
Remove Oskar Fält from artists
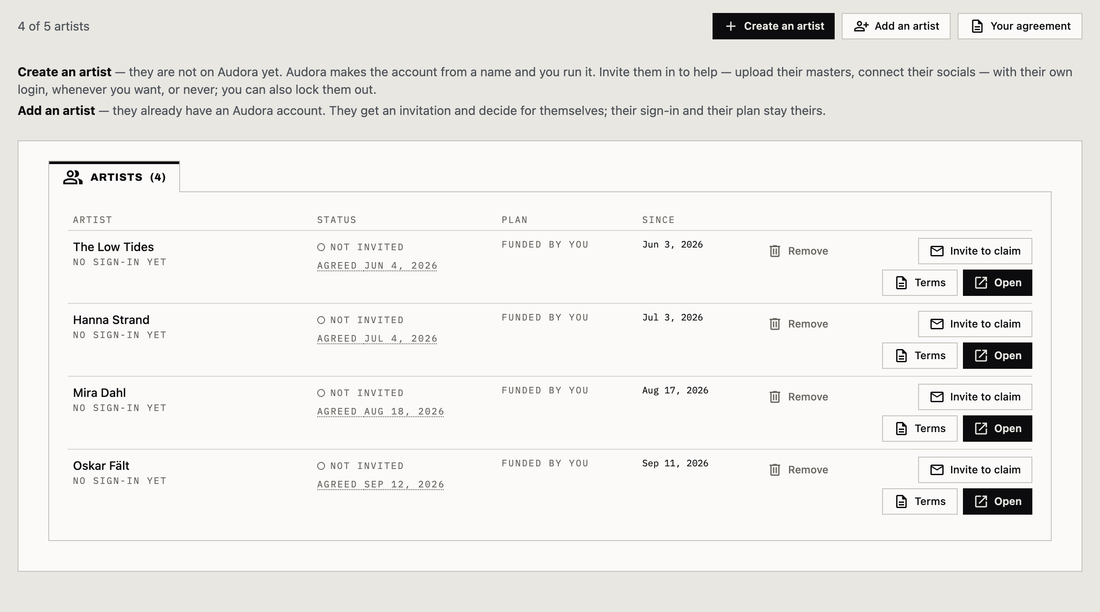pyautogui.click(x=798, y=470)
